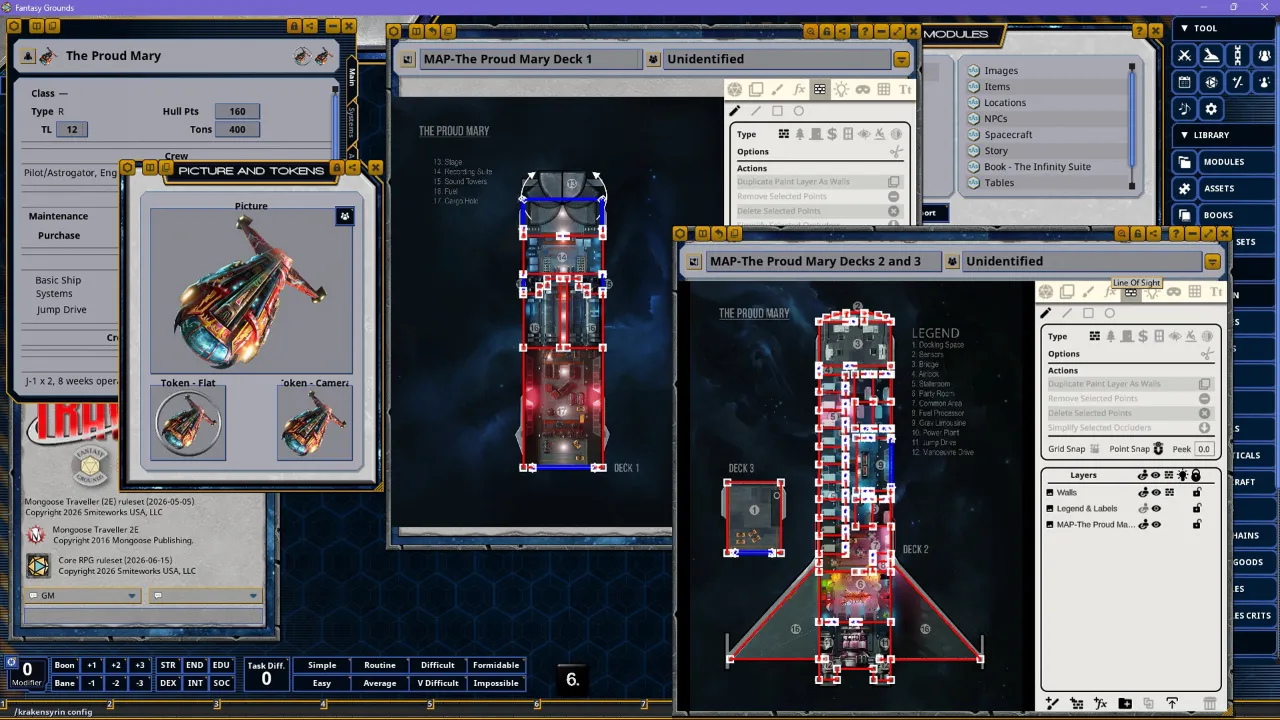
Task: Select the Line Of Sight toolbar icon in Decks 2 and 3
Action: pos(1131,292)
